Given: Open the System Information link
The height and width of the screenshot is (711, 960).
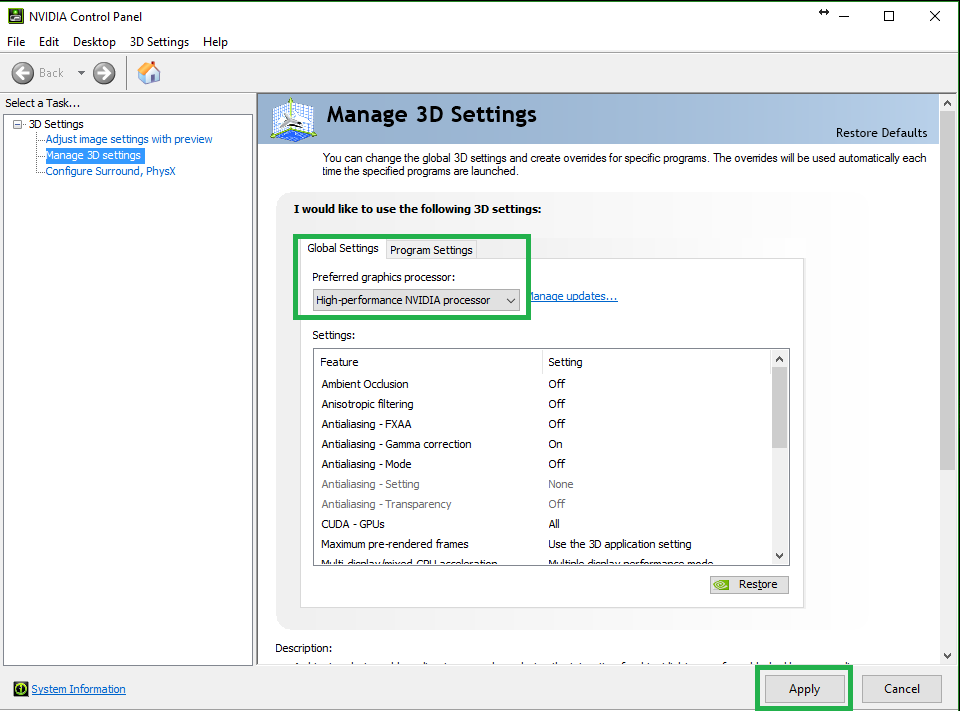Looking at the screenshot, I should [x=78, y=689].
